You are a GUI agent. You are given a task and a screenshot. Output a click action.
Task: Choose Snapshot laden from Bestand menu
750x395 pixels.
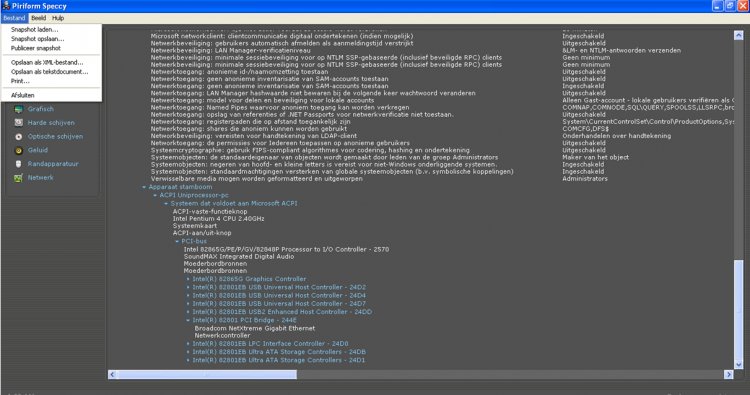[34, 30]
